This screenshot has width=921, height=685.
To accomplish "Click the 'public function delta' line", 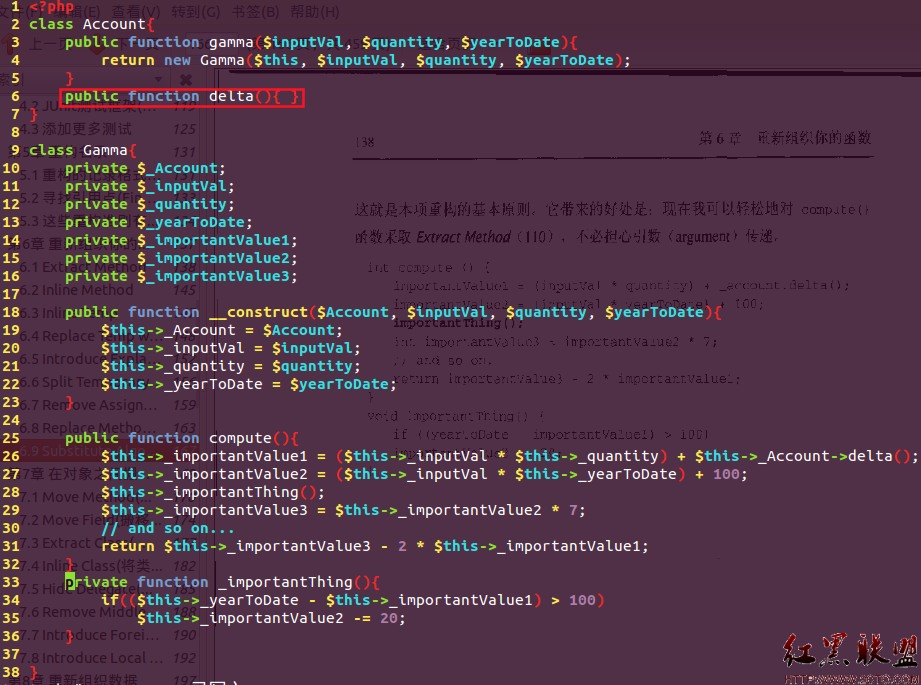I will [x=182, y=96].
